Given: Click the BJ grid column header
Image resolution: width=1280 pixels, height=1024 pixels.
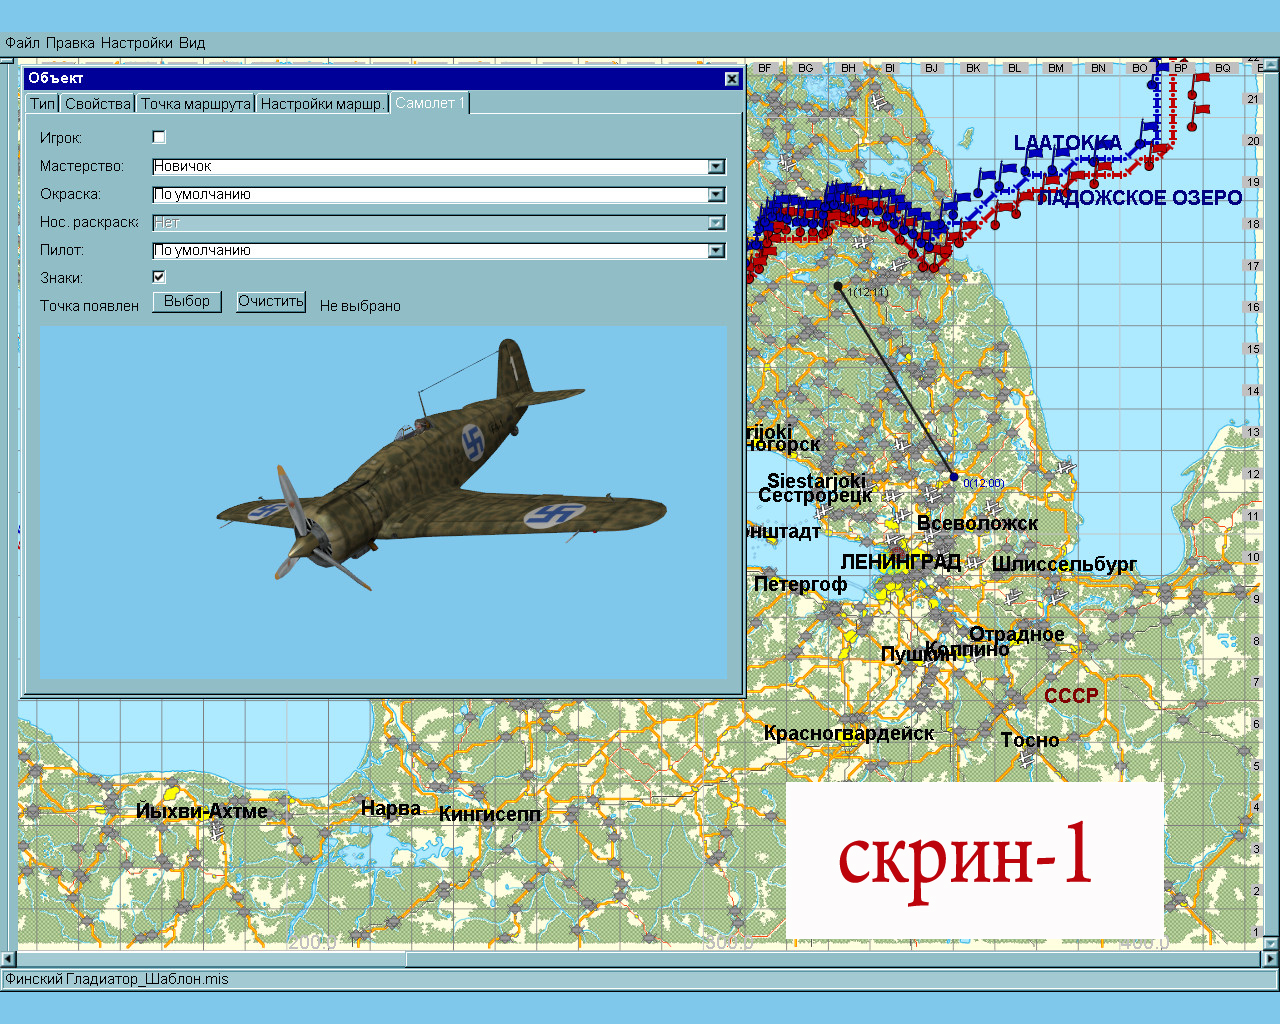Looking at the screenshot, I should pos(931,68).
